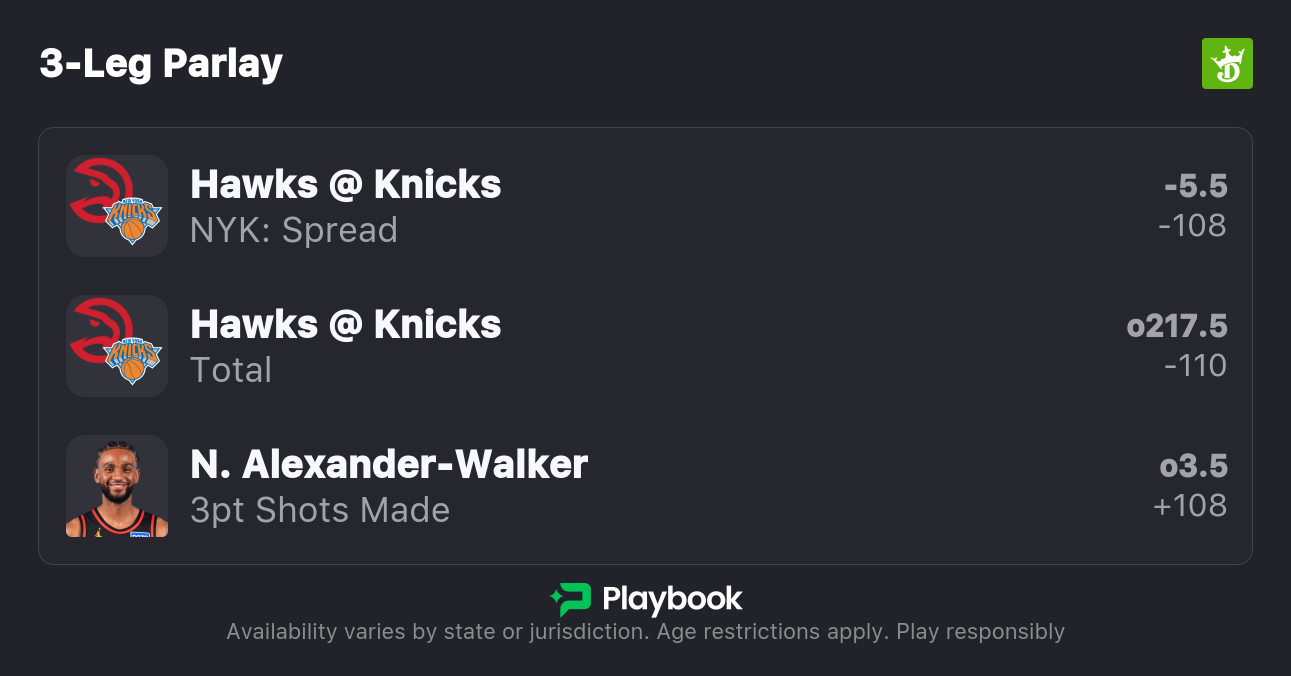Open N. Alexander-Walker's headshot photo
The image size is (1291, 676).
click(117, 486)
